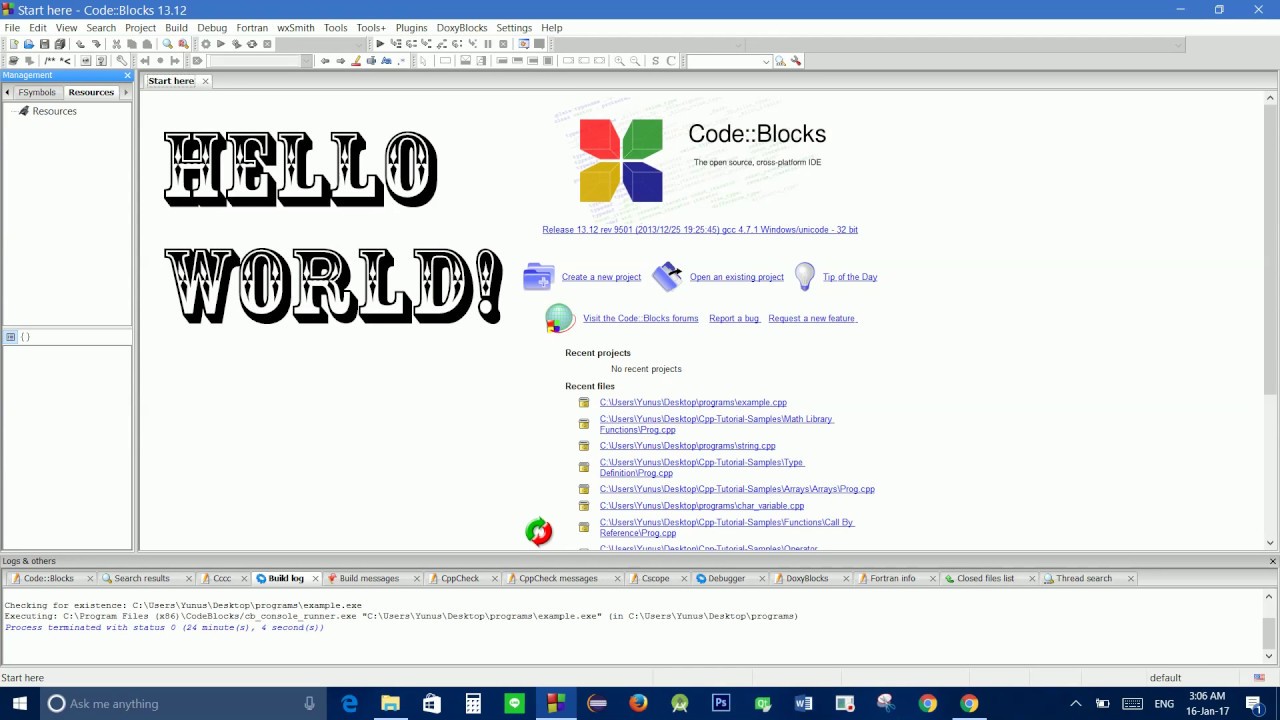Click the Abort build icon
1280x720 pixels.
267,44
